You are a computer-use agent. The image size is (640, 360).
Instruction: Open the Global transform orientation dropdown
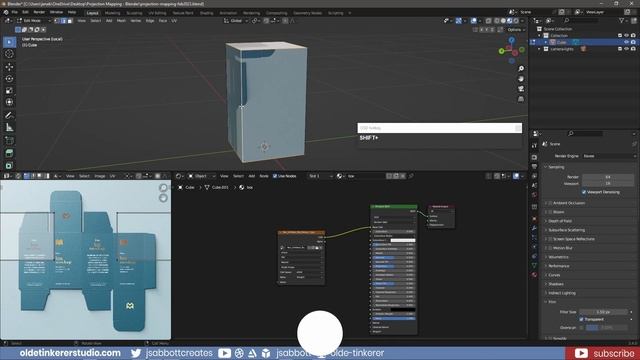[236, 20]
